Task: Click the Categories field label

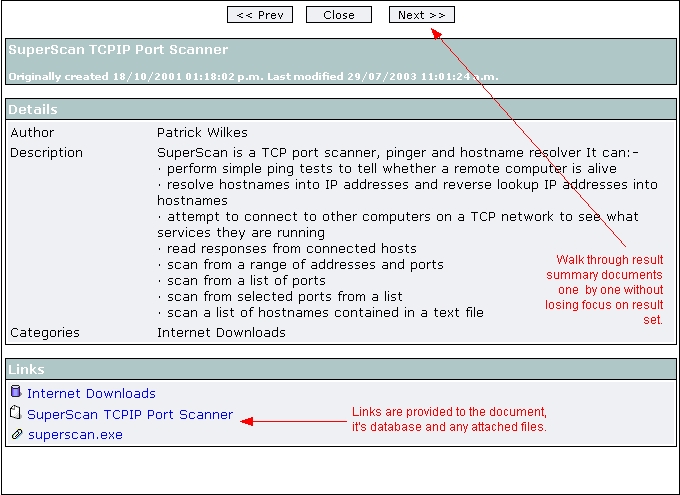Action: 45,333
